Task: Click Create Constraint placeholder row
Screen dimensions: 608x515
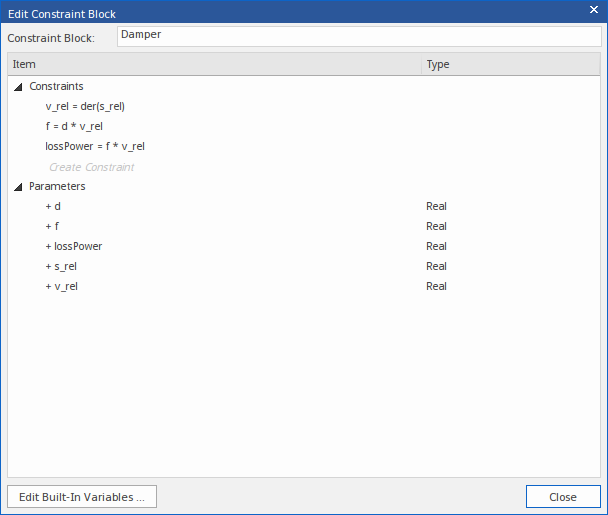Action: pyautogui.click(x=91, y=167)
